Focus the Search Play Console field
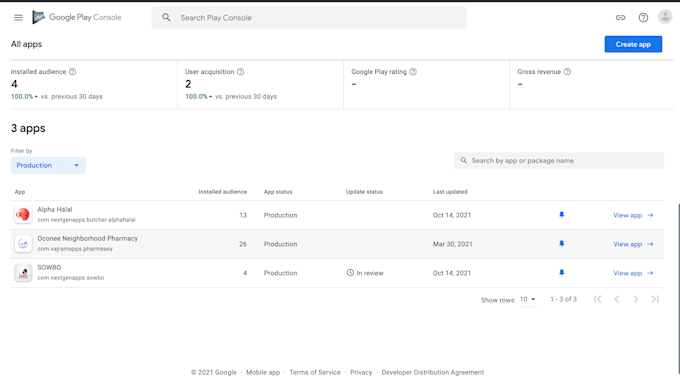Viewport: 680px width, 377px height. 309,18
